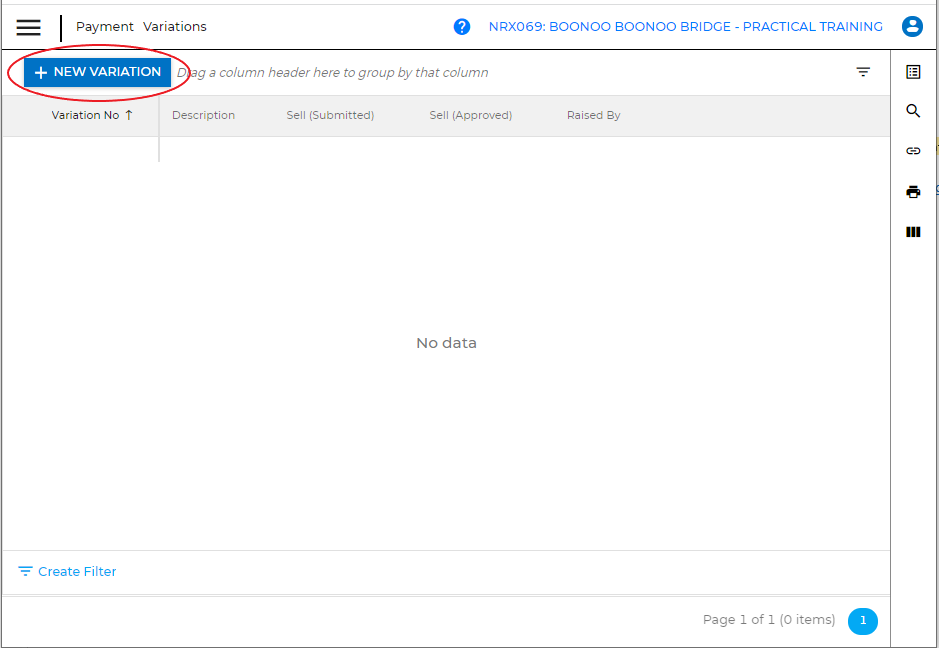Click the Description column header
The width and height of the screenshot is (939, 648).
(203, 115)
